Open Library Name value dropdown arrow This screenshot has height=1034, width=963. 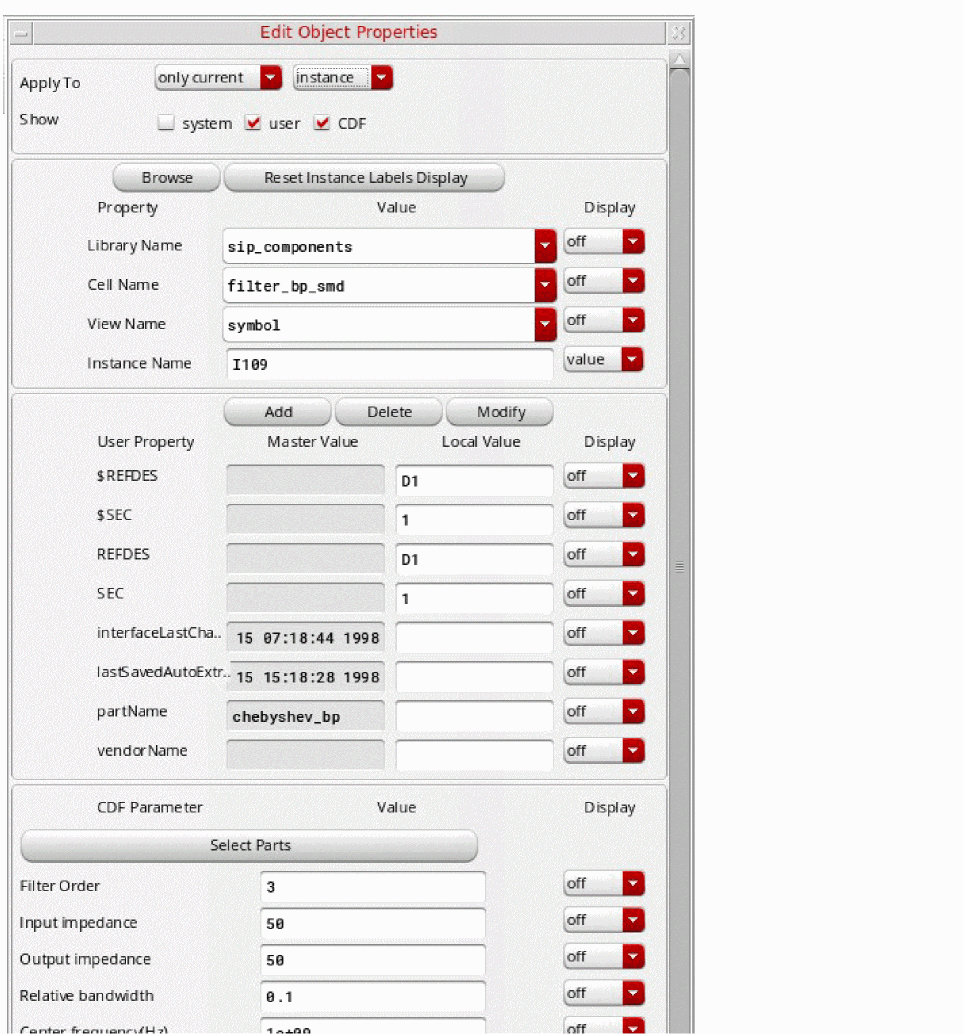[544, 246]
